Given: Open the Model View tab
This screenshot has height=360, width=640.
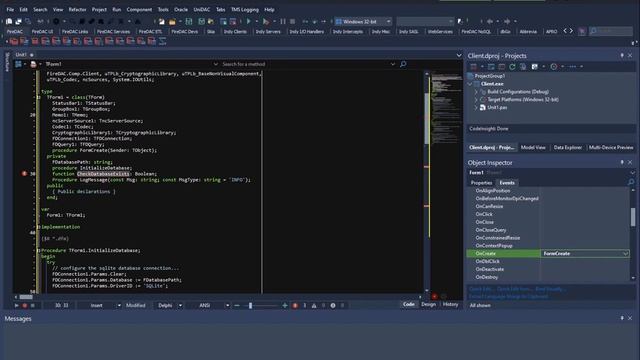Looking at the screenshot, I should (533, 147).
